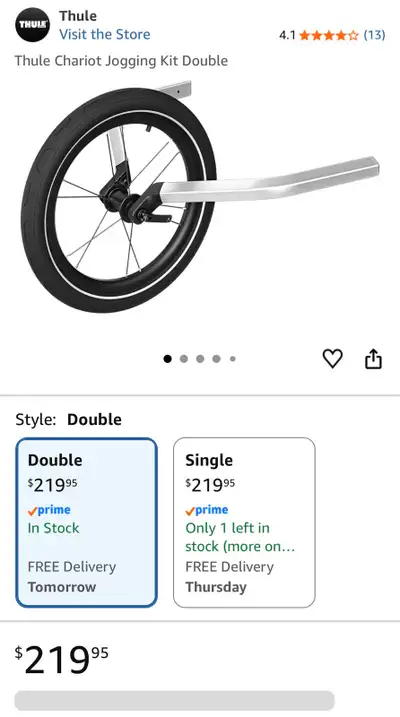Viewport: 400px width, 717px height.
Task: Open the 13 reviews count link
Action: click(x=374, y=35)
